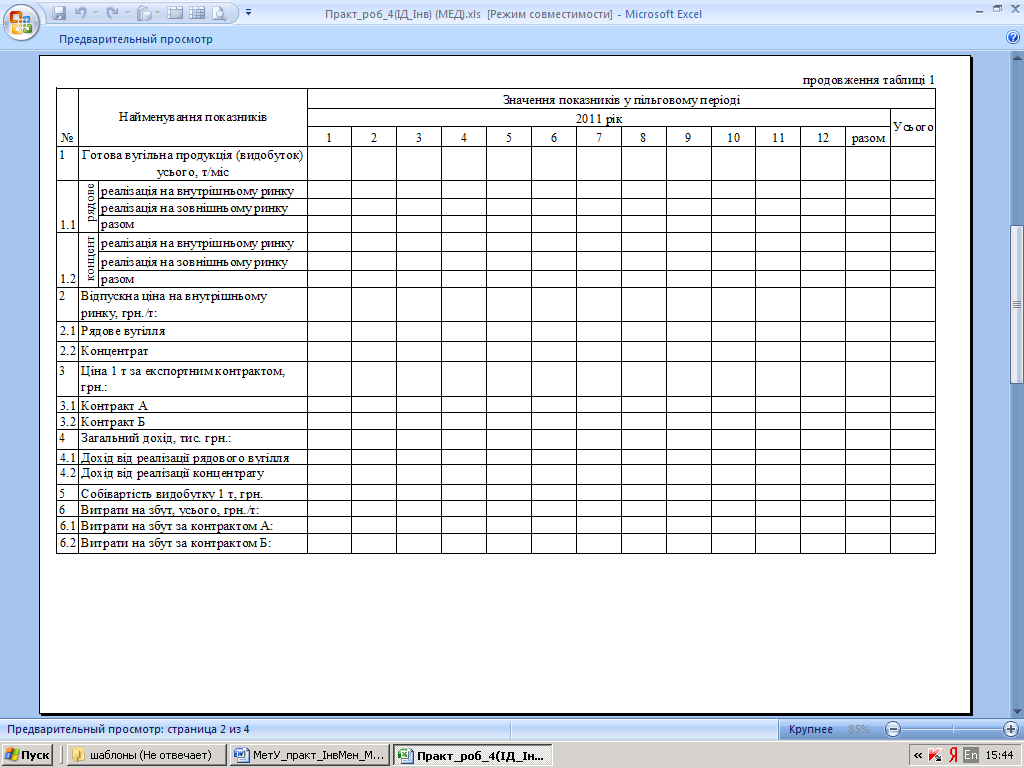Viewport: 1024px width, 768px height.
Task: Click the 2011 рік header cell
Action: tap(599, 118)
